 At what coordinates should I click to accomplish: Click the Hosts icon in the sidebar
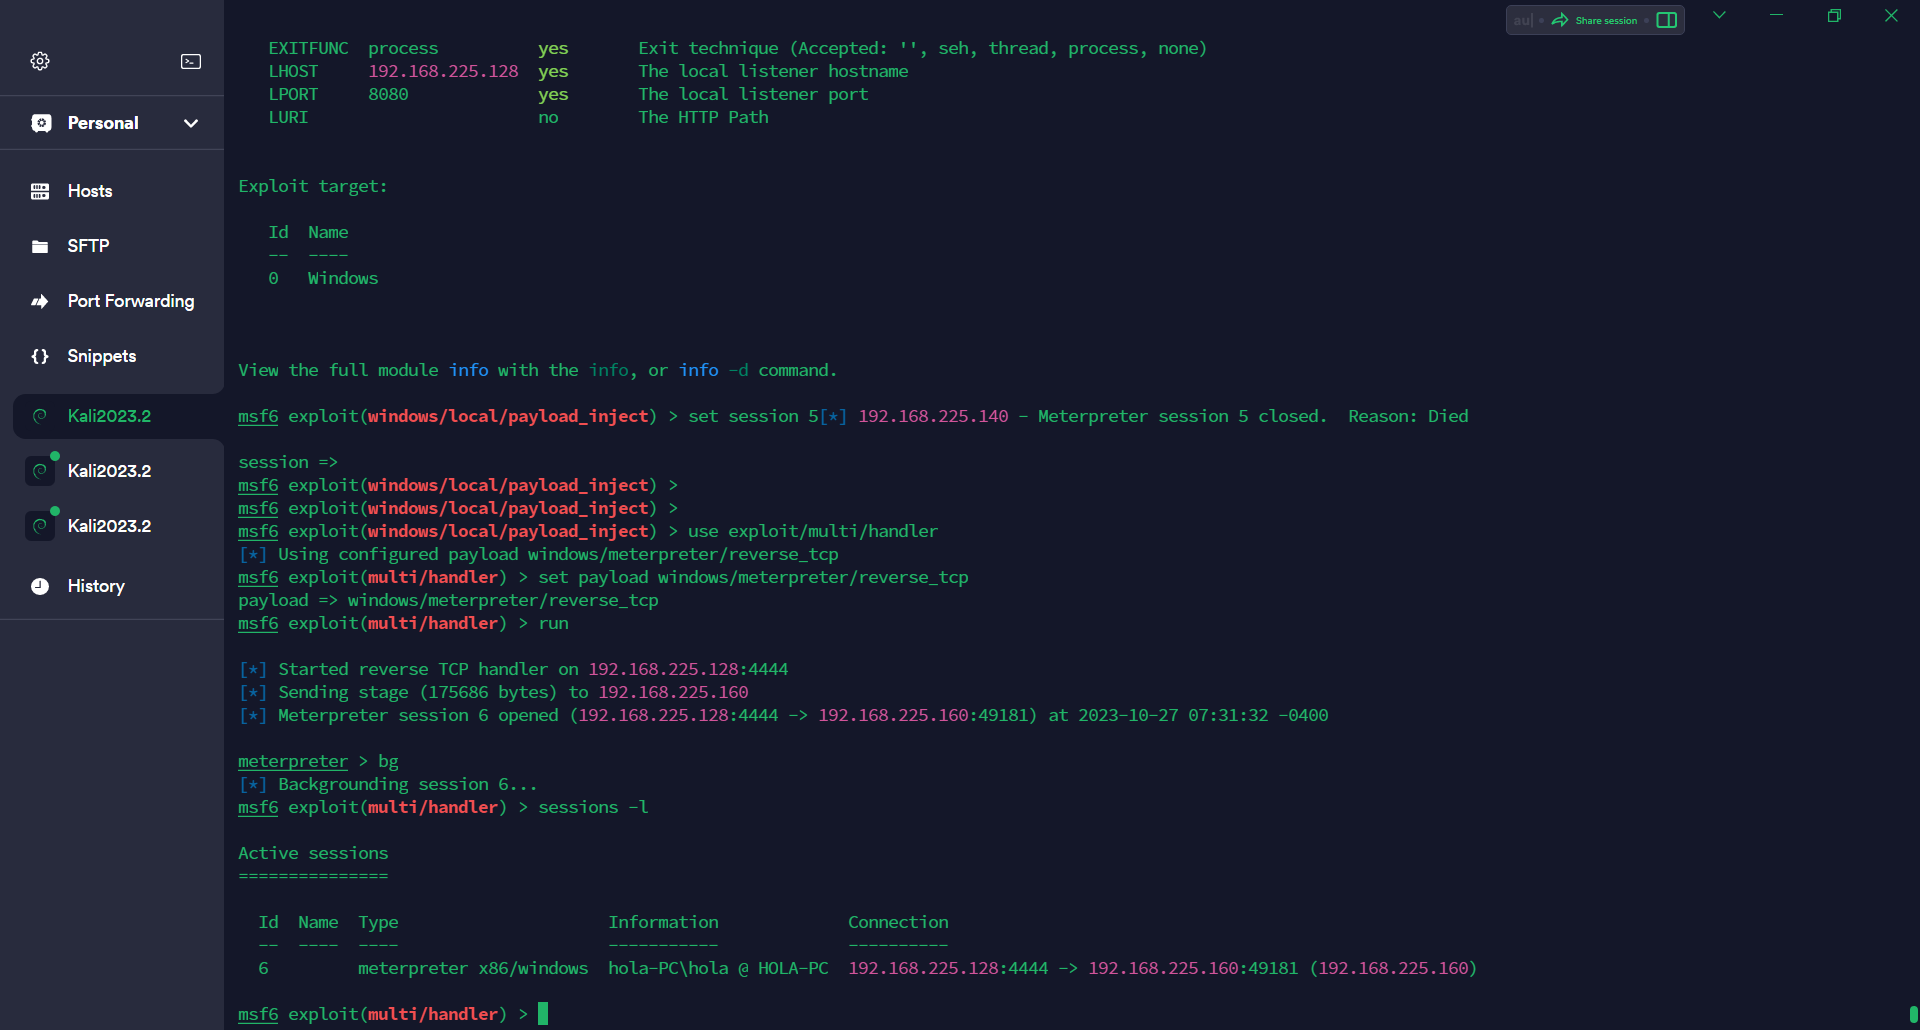(40, 191)
